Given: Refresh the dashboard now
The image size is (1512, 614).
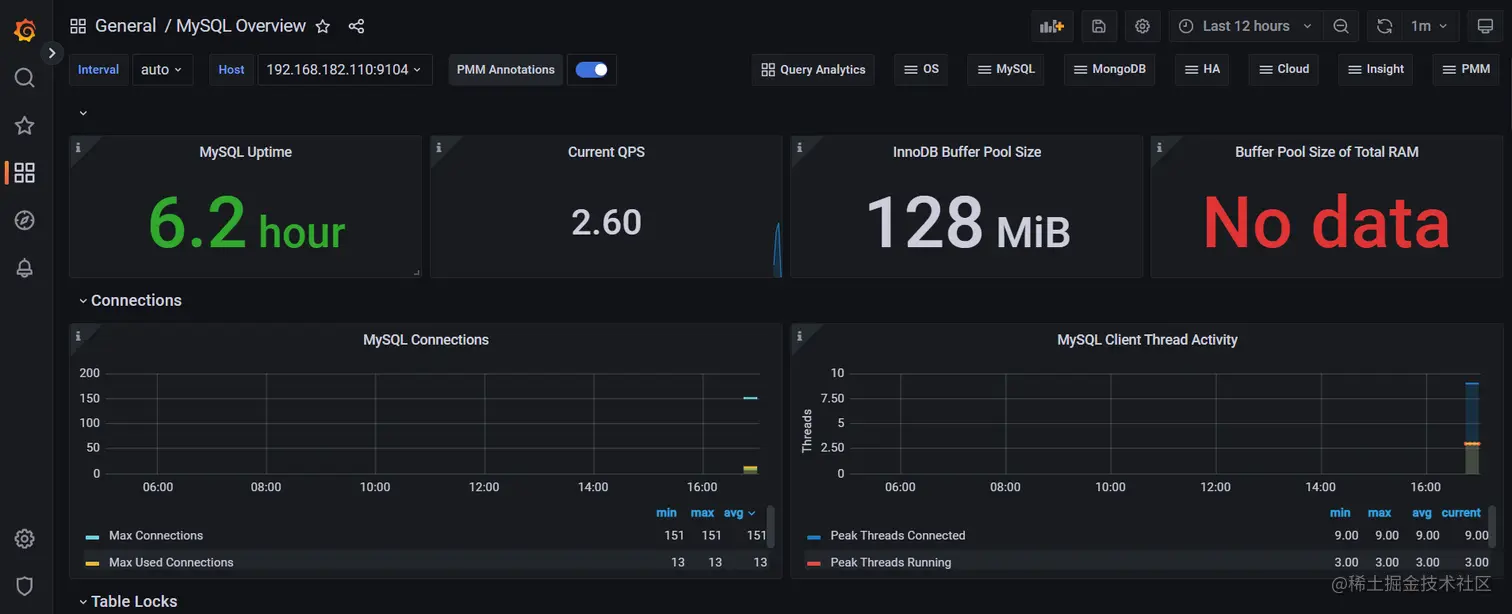Looking at the screenshot, I should (1384, 26).
